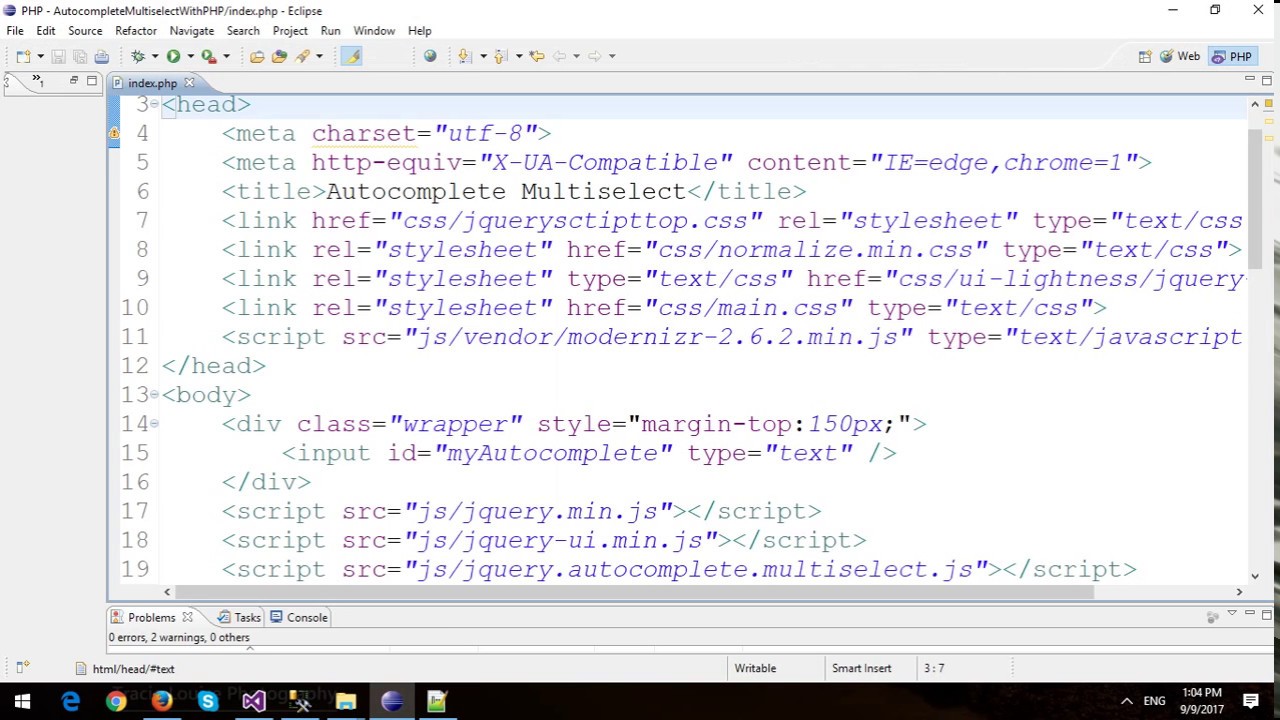
Task: Click the Open Perspective icon
Action: 1145,57
